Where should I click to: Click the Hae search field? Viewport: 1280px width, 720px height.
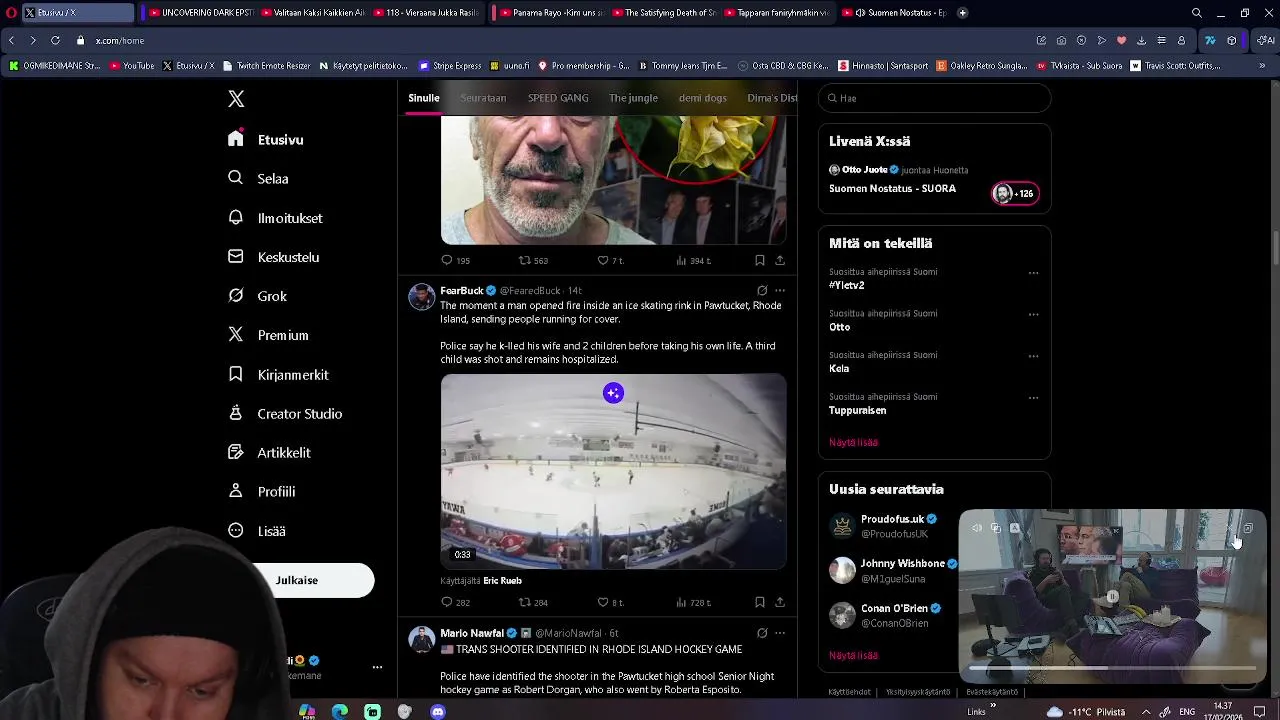point(935,98)
